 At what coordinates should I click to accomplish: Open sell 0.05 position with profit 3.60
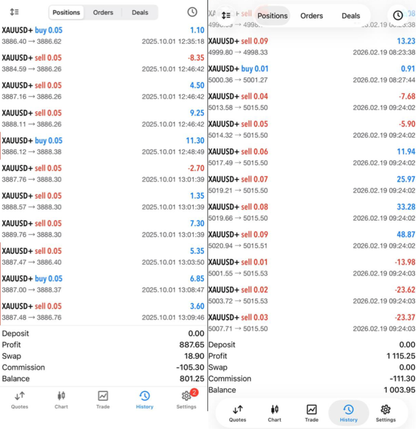coord(103,312)
